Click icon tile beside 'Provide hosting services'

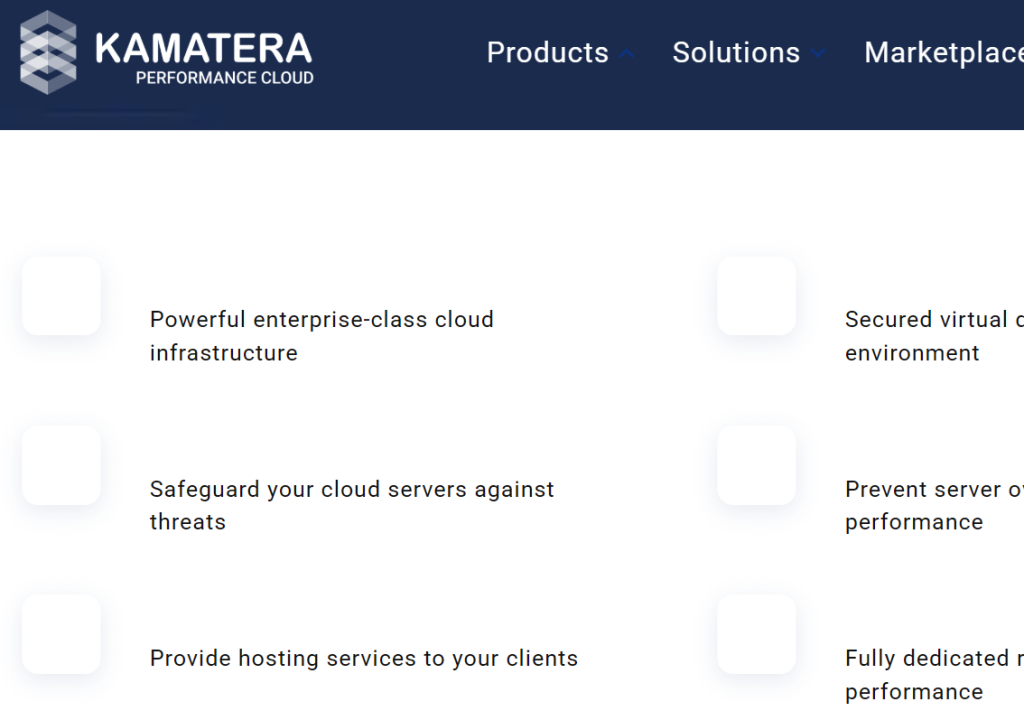pyautogui.click(x=61, y=634)
